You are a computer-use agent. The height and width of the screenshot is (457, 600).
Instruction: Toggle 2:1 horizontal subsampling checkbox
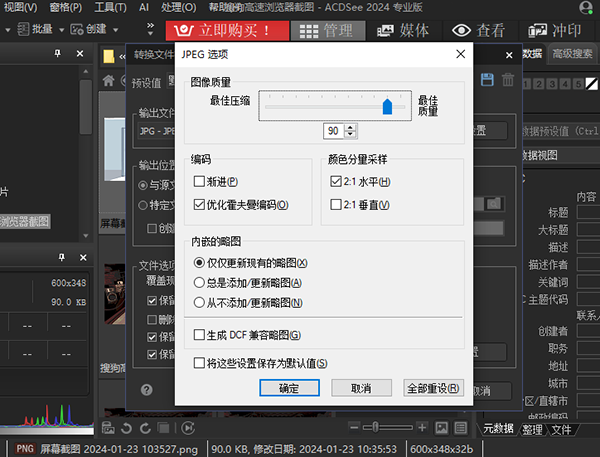click(336, 181)
